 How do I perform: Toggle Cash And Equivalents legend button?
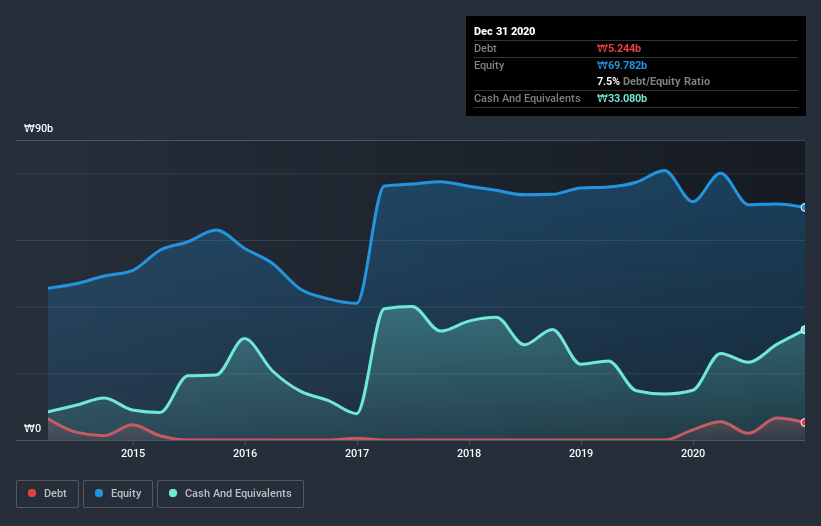pyautogui.click(x=230, y=494)
